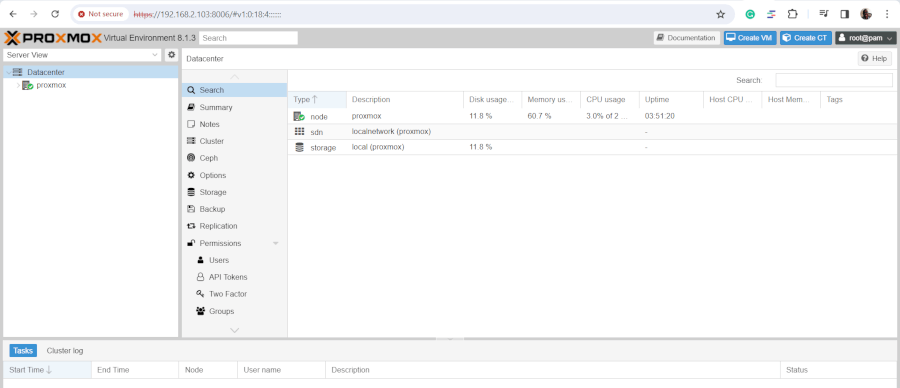Collapse the bottom log panel handle
Image resolution: width=900 pixels, height=388 pixels.
[450, 339]
